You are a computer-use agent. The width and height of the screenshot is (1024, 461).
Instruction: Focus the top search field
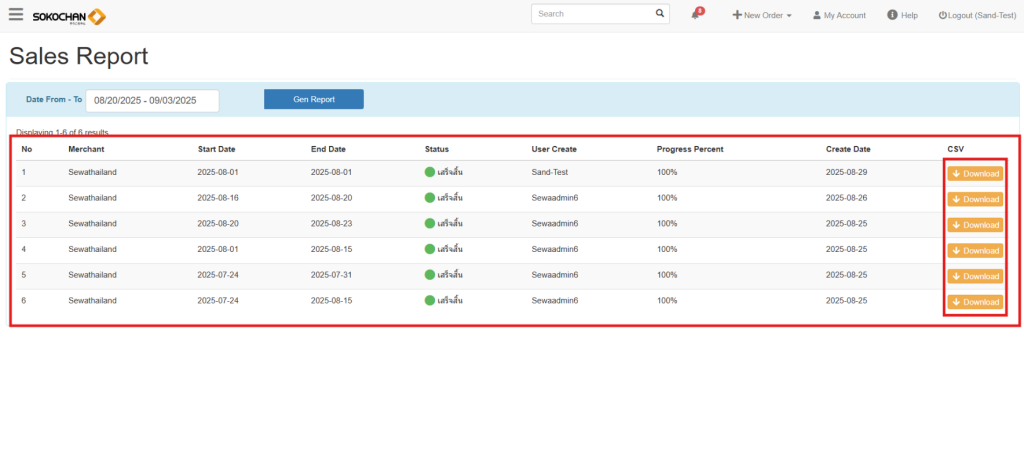click(592, 14)
